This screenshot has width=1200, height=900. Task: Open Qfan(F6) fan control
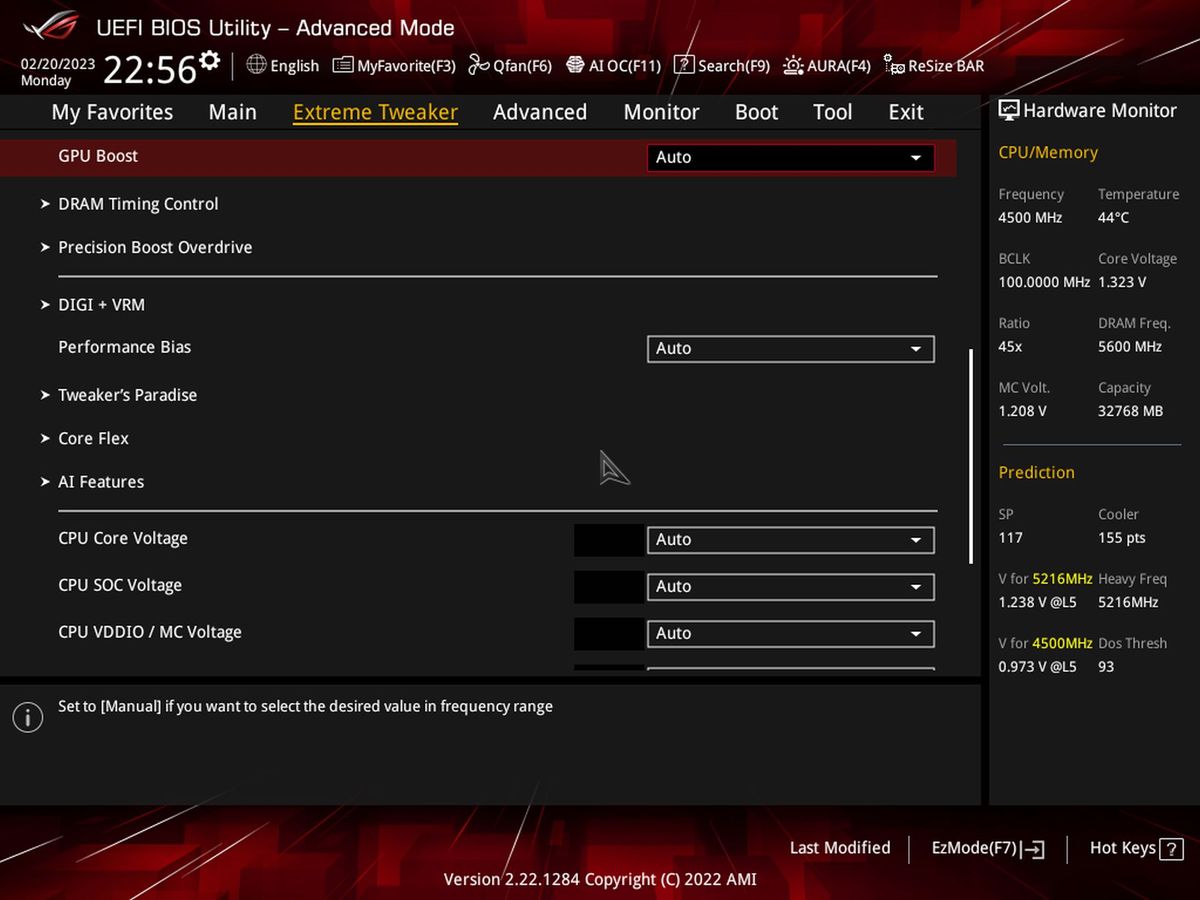tap(510, 66)
